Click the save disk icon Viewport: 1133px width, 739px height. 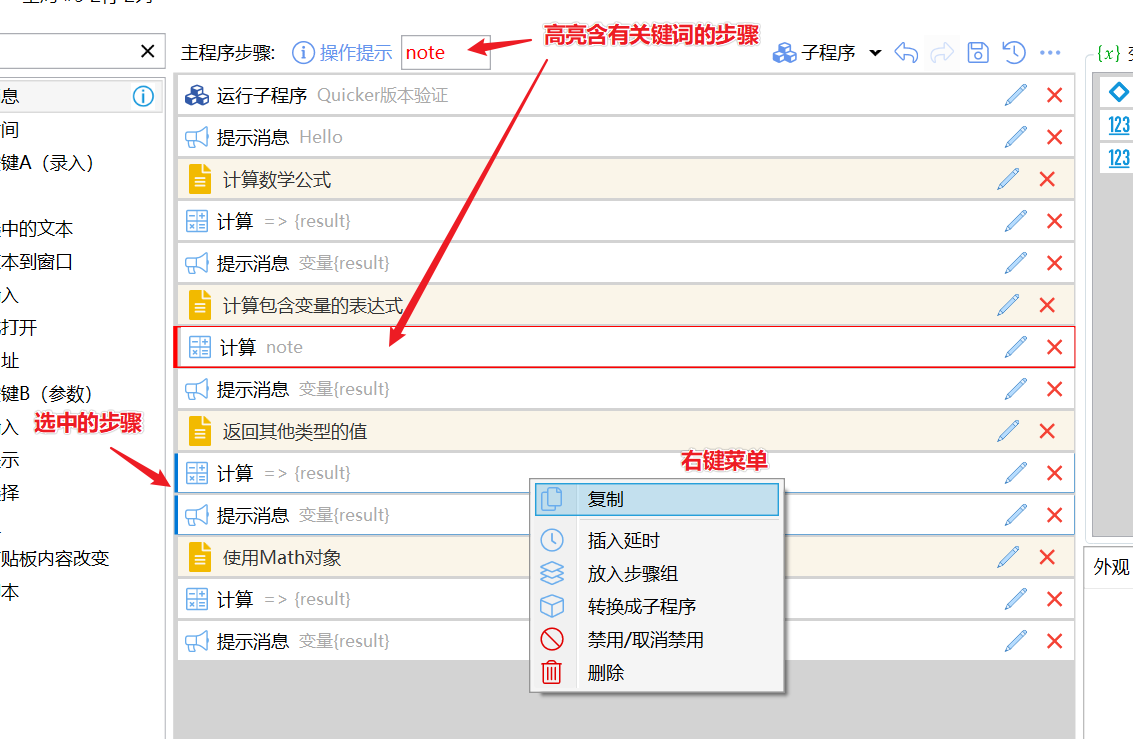tap(978, 53)
